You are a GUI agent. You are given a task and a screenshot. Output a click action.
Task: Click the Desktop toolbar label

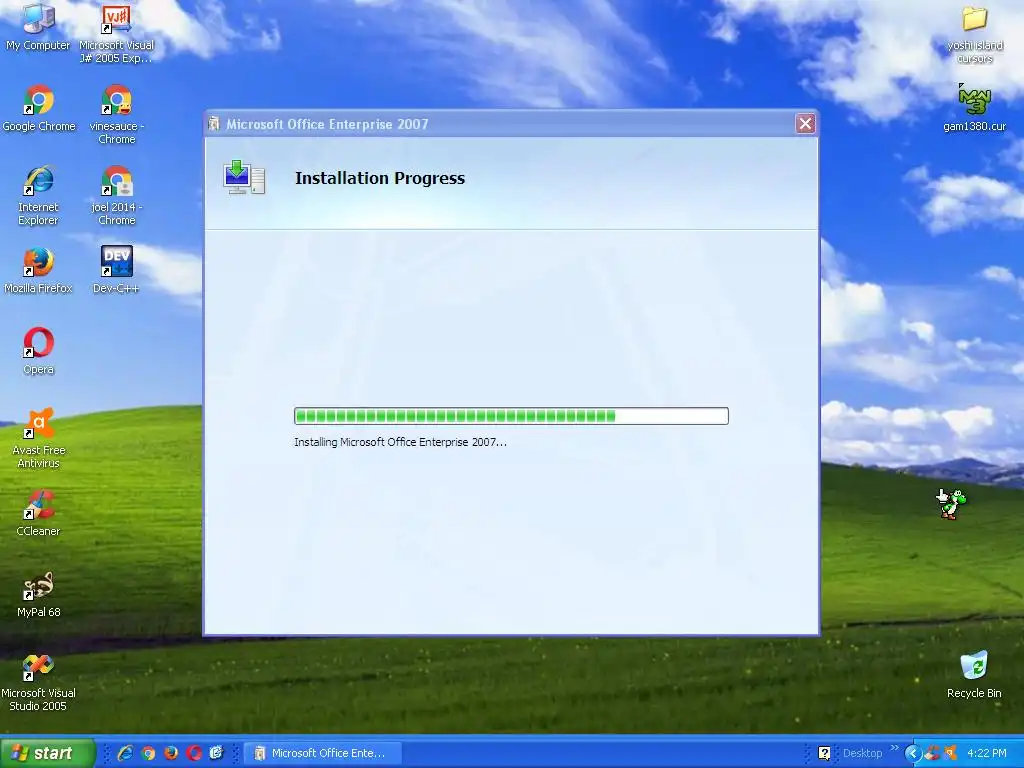pos(862,753)
